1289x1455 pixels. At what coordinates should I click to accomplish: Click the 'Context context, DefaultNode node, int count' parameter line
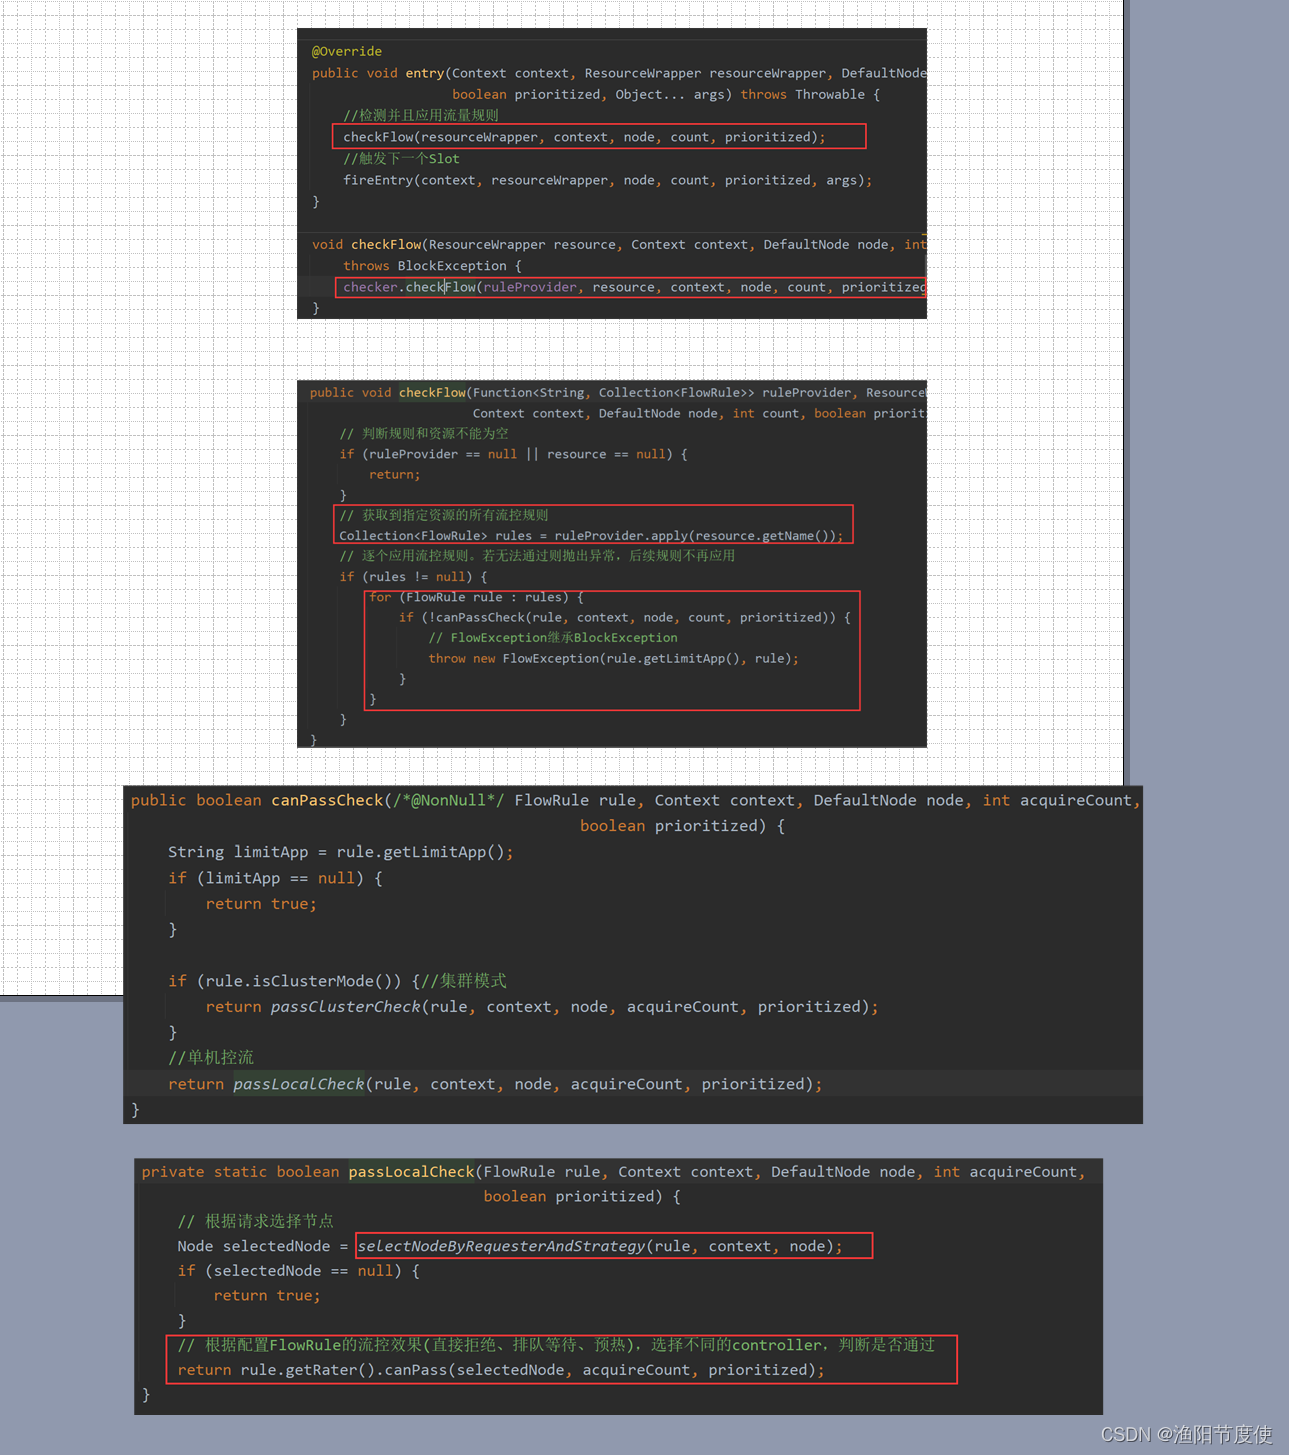tap(699, 413)
